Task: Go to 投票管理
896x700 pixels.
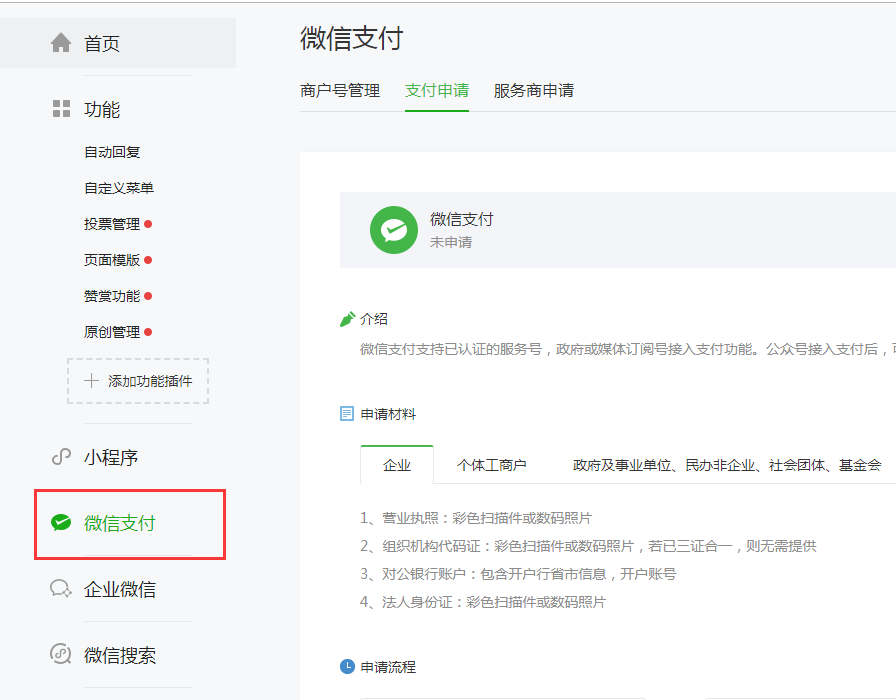Action: pos(112,224)
